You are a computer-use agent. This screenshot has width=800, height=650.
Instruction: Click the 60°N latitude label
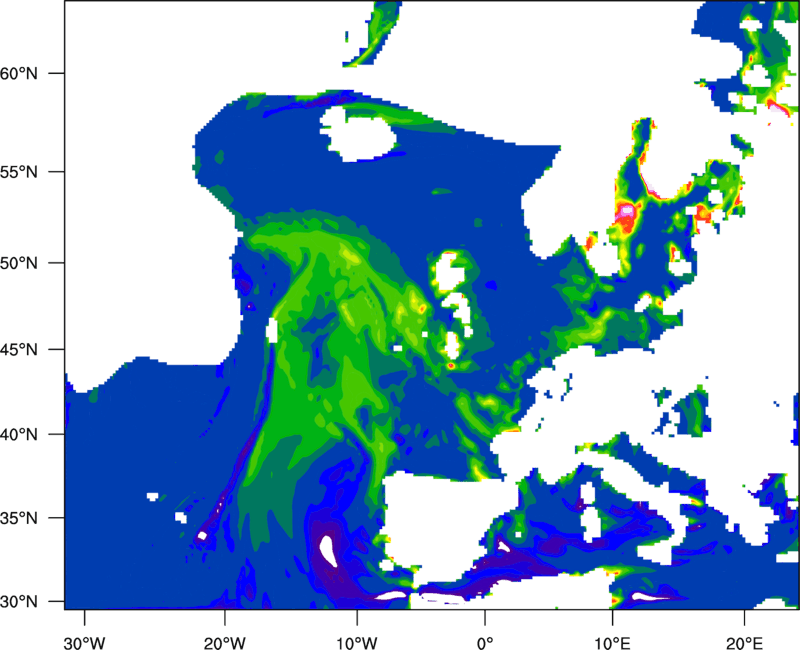click(x=19, y=73)
